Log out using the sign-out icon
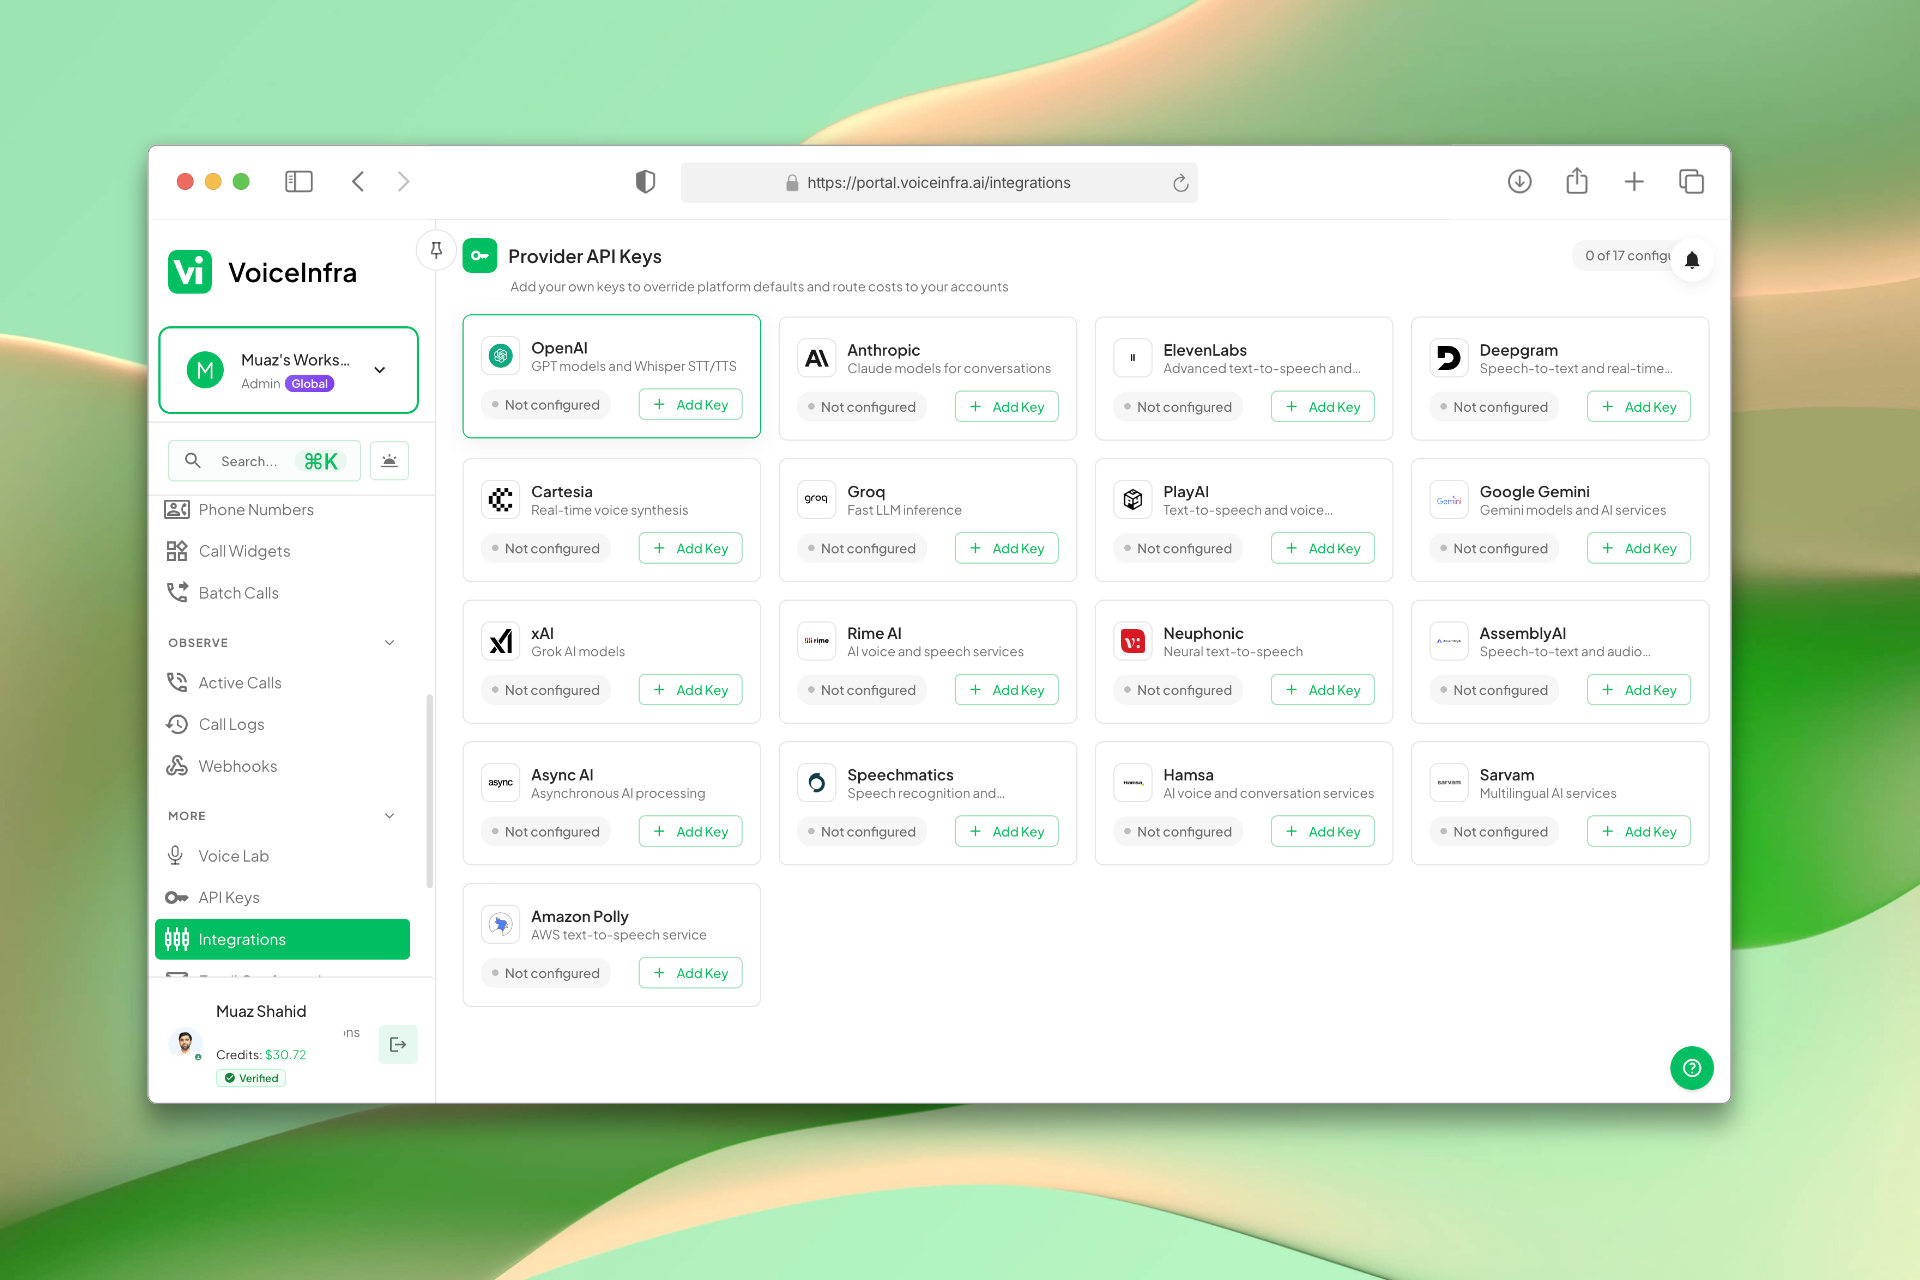The width and height of the screenshot is (1920, 1280). 398,1044
